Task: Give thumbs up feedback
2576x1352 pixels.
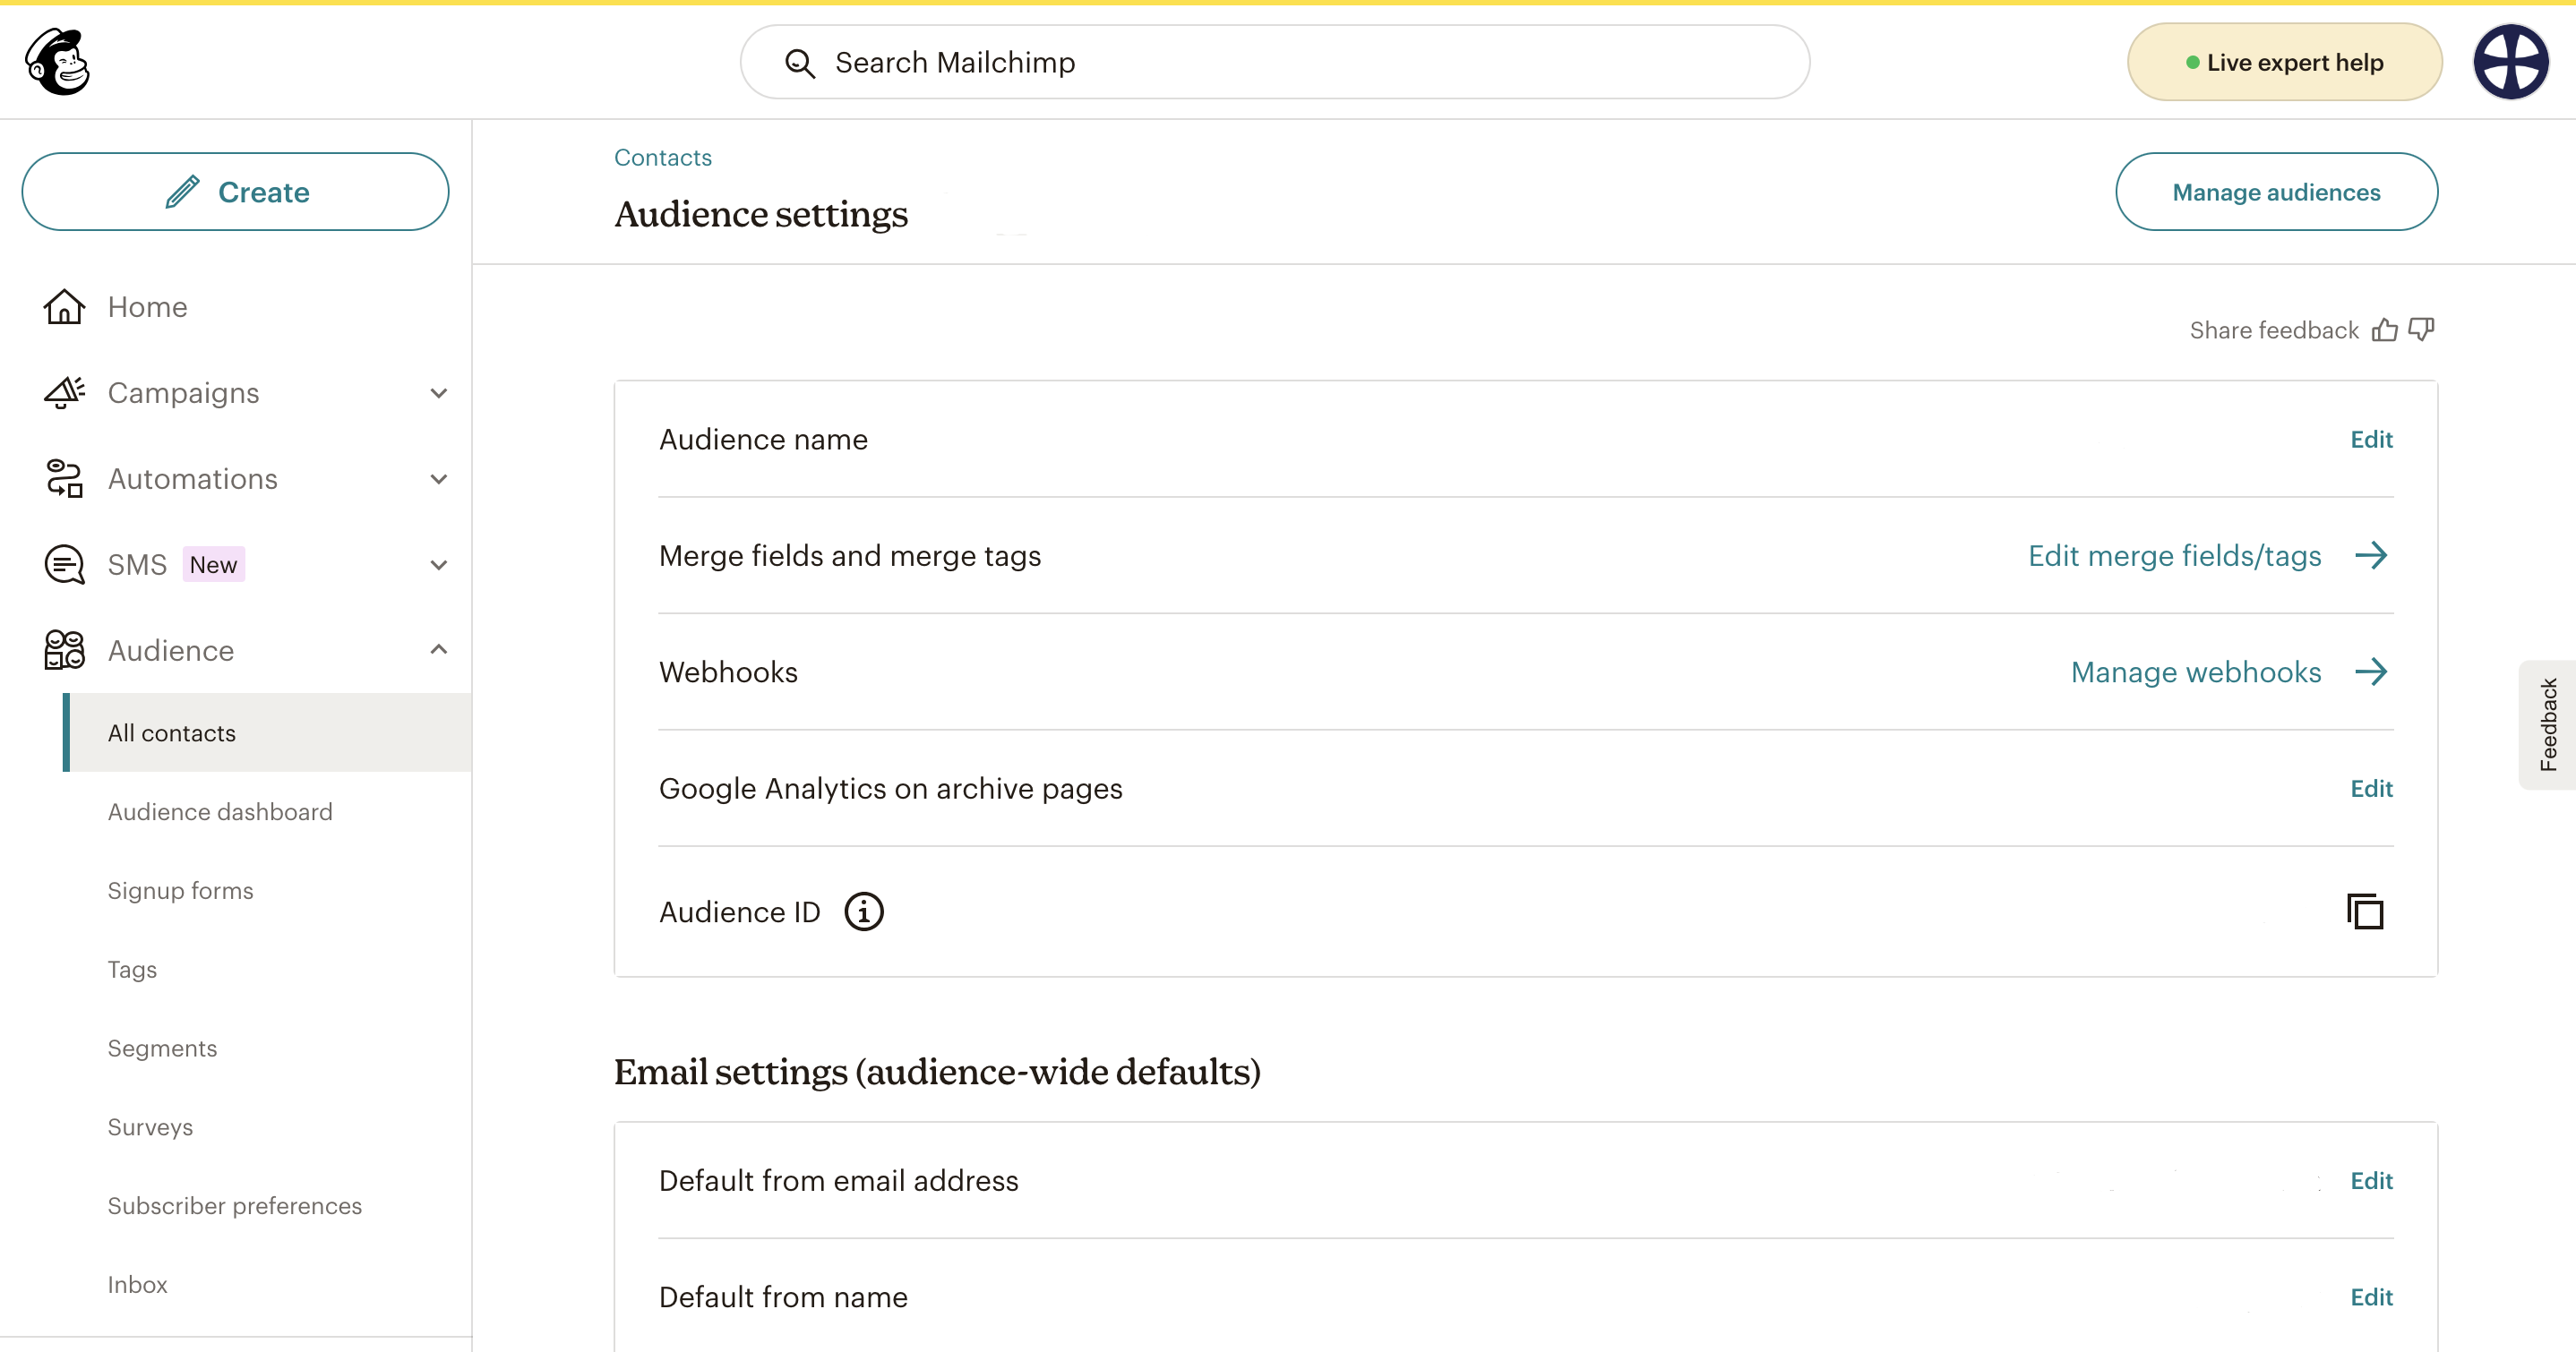Action: 2385,330
